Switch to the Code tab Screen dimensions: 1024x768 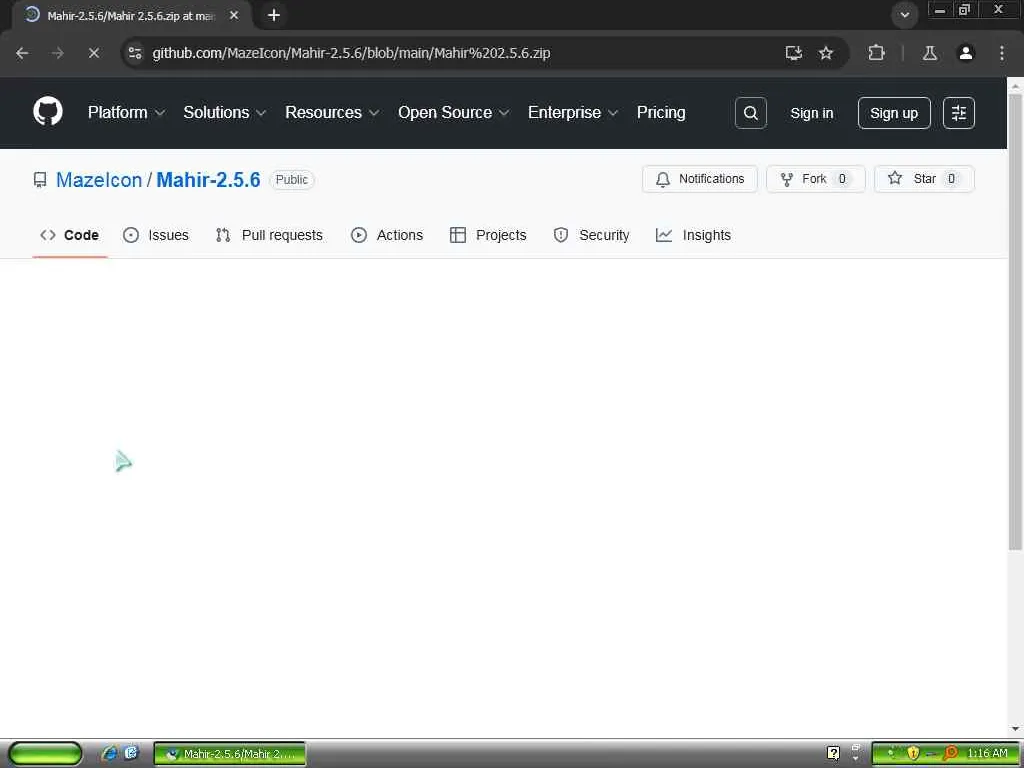pos(70,235)
